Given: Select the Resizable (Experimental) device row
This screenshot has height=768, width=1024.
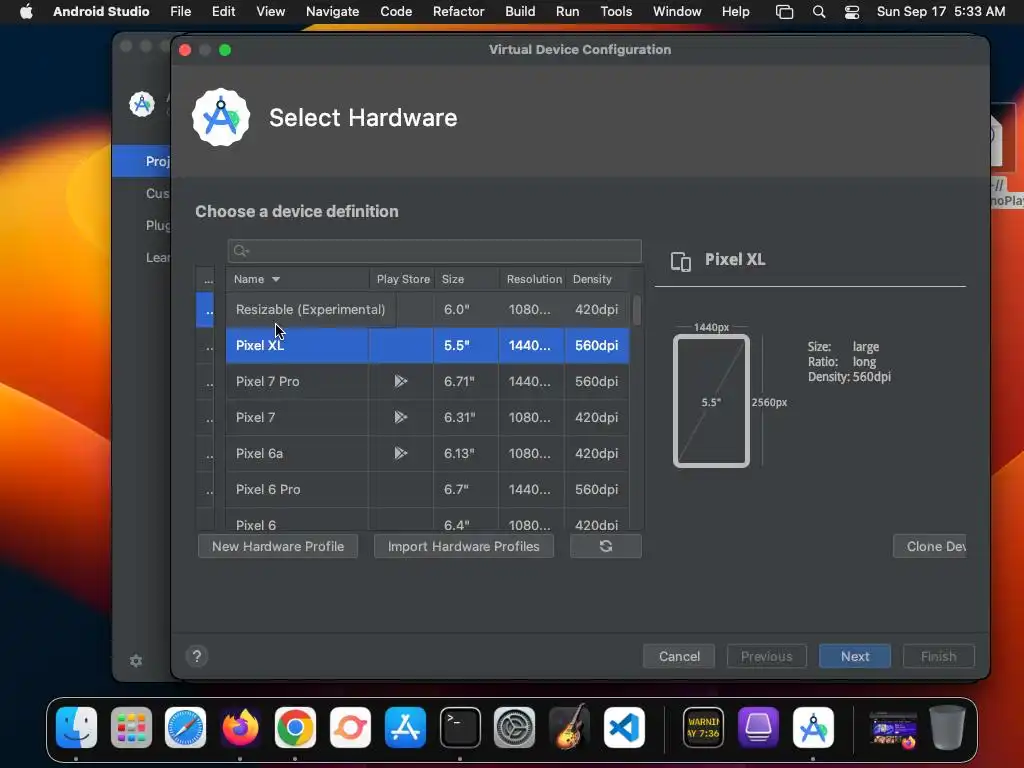Looking at the screenshot, I should point(428,309).
